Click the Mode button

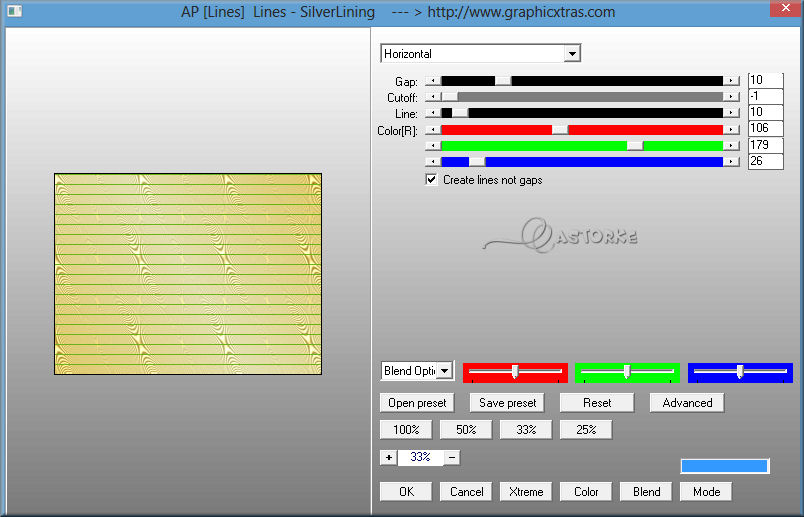706,491
